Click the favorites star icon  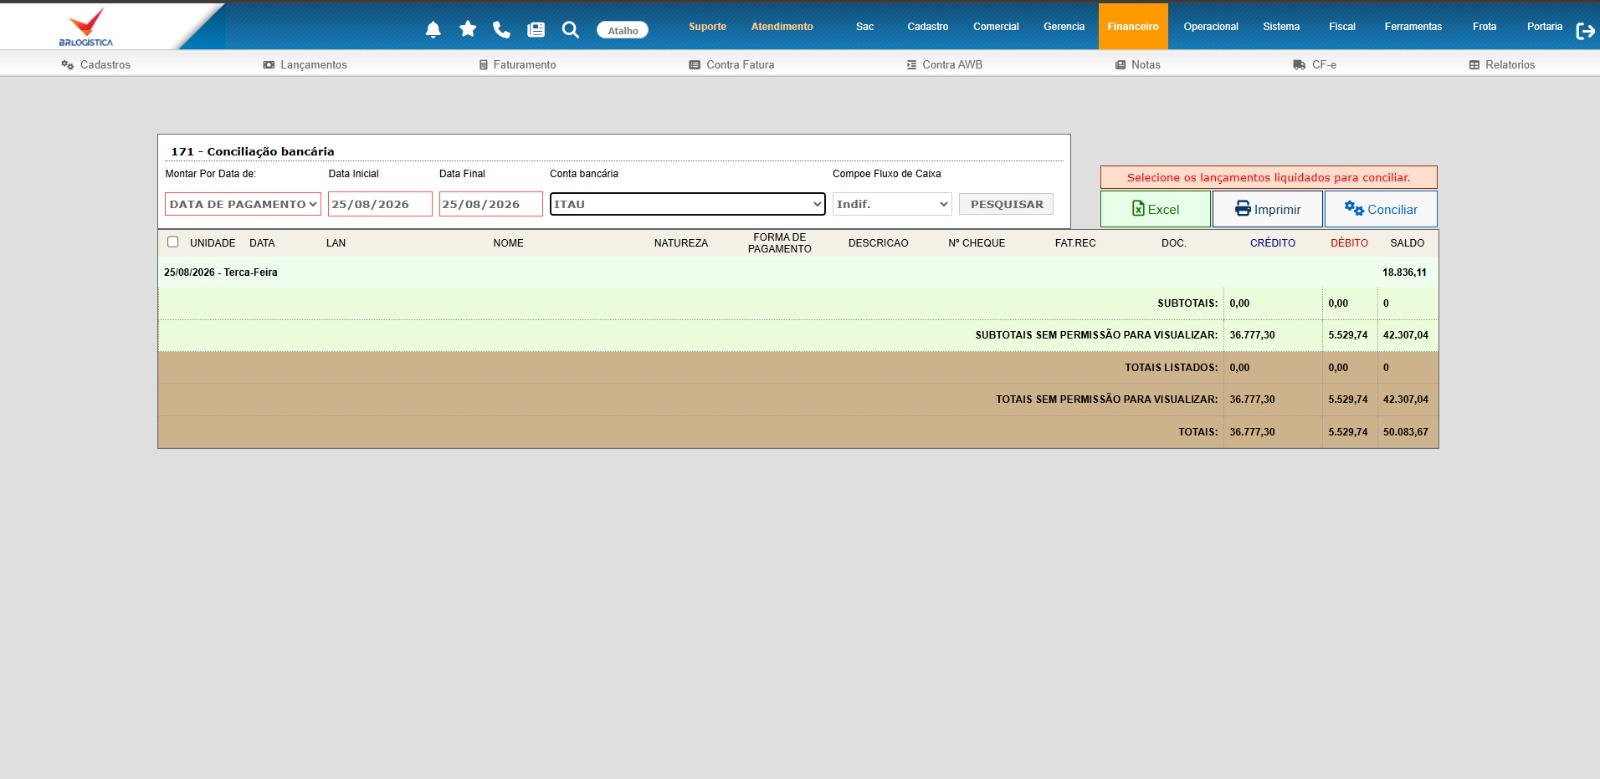click(467, 29)
